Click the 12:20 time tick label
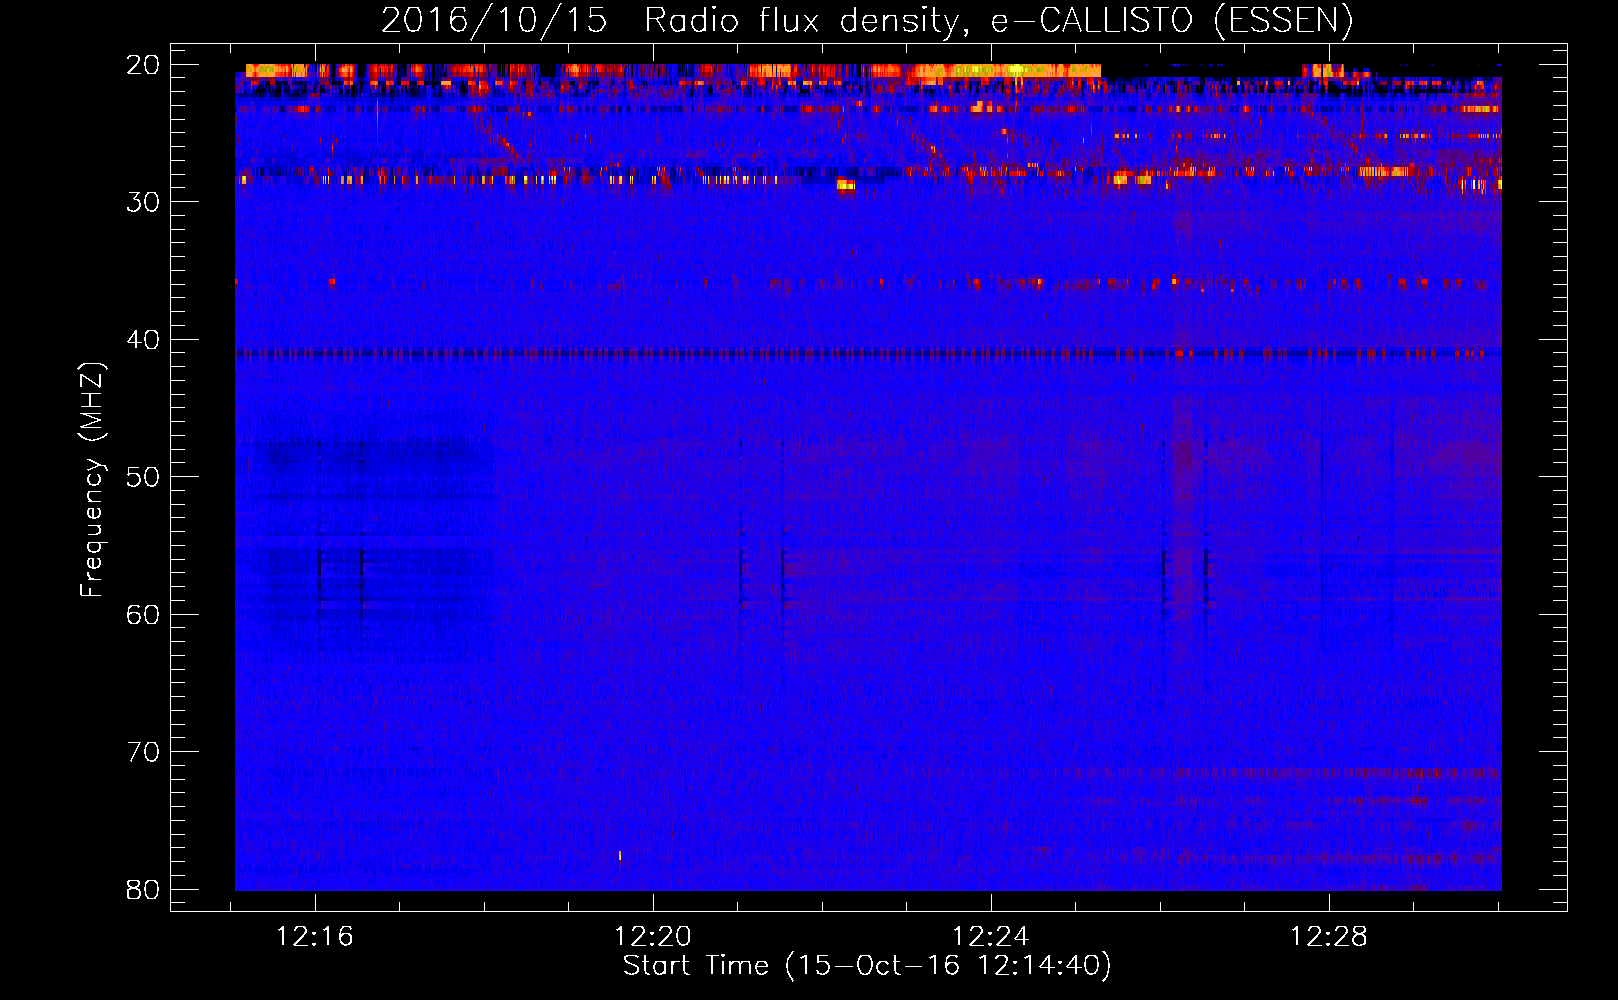 654,937
